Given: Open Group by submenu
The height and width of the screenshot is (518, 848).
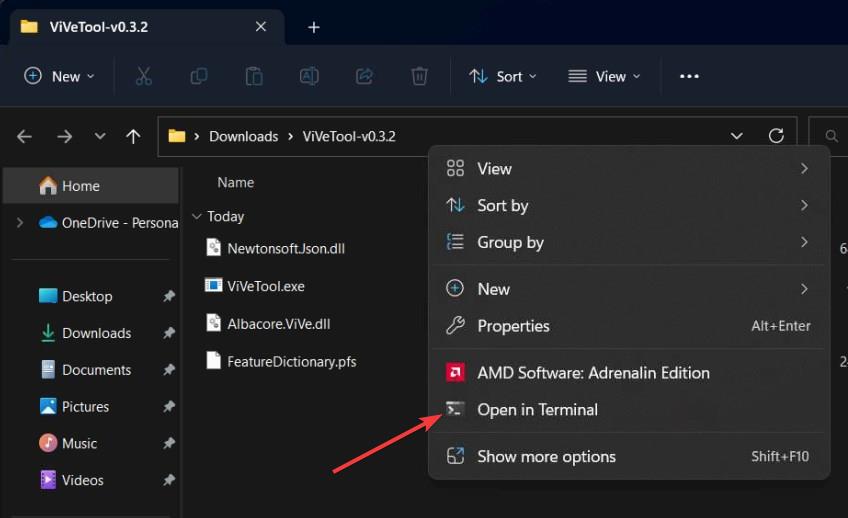Looking at the screenshot, I should point(628,242).
